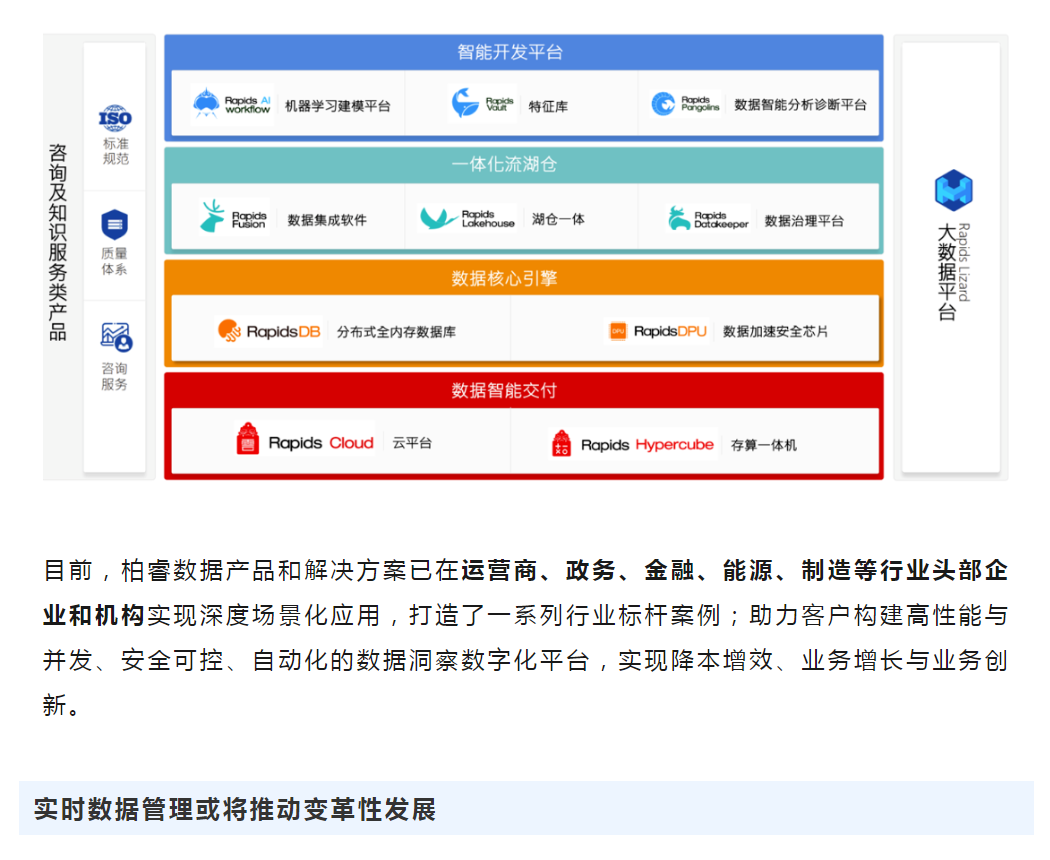The width and height of the screenshot is (1050, 860).
Task: Click the 实时数据管理或将推动变革性发展 section heading
Action: 235,809
